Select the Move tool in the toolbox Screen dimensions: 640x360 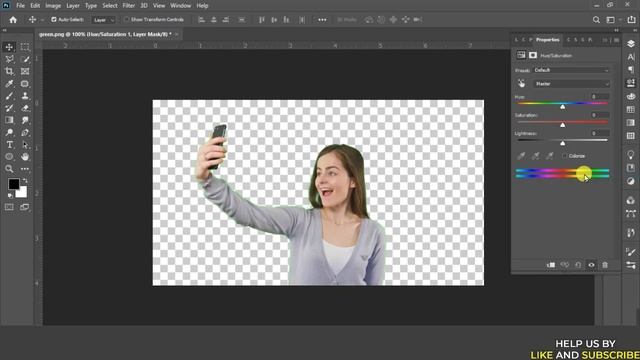9,47
